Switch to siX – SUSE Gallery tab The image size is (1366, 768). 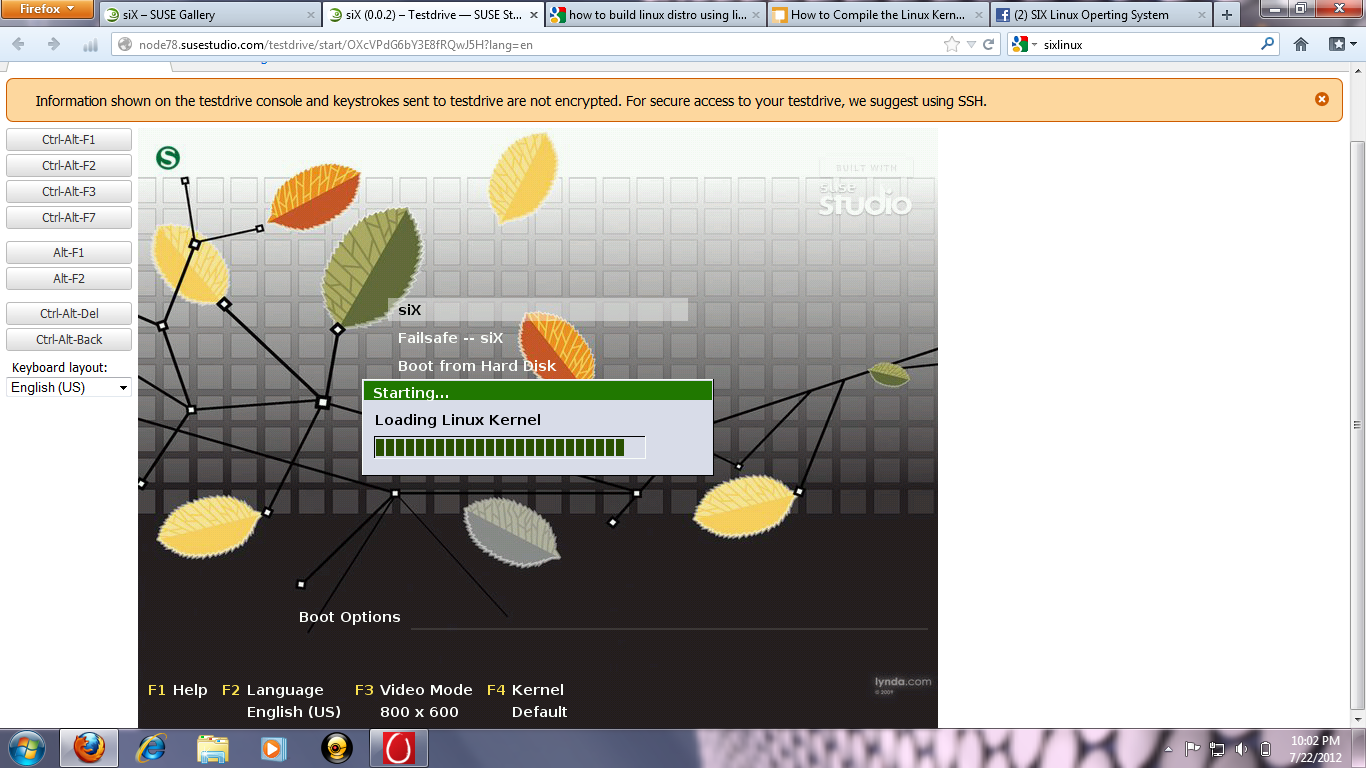[x=208, y=15]
